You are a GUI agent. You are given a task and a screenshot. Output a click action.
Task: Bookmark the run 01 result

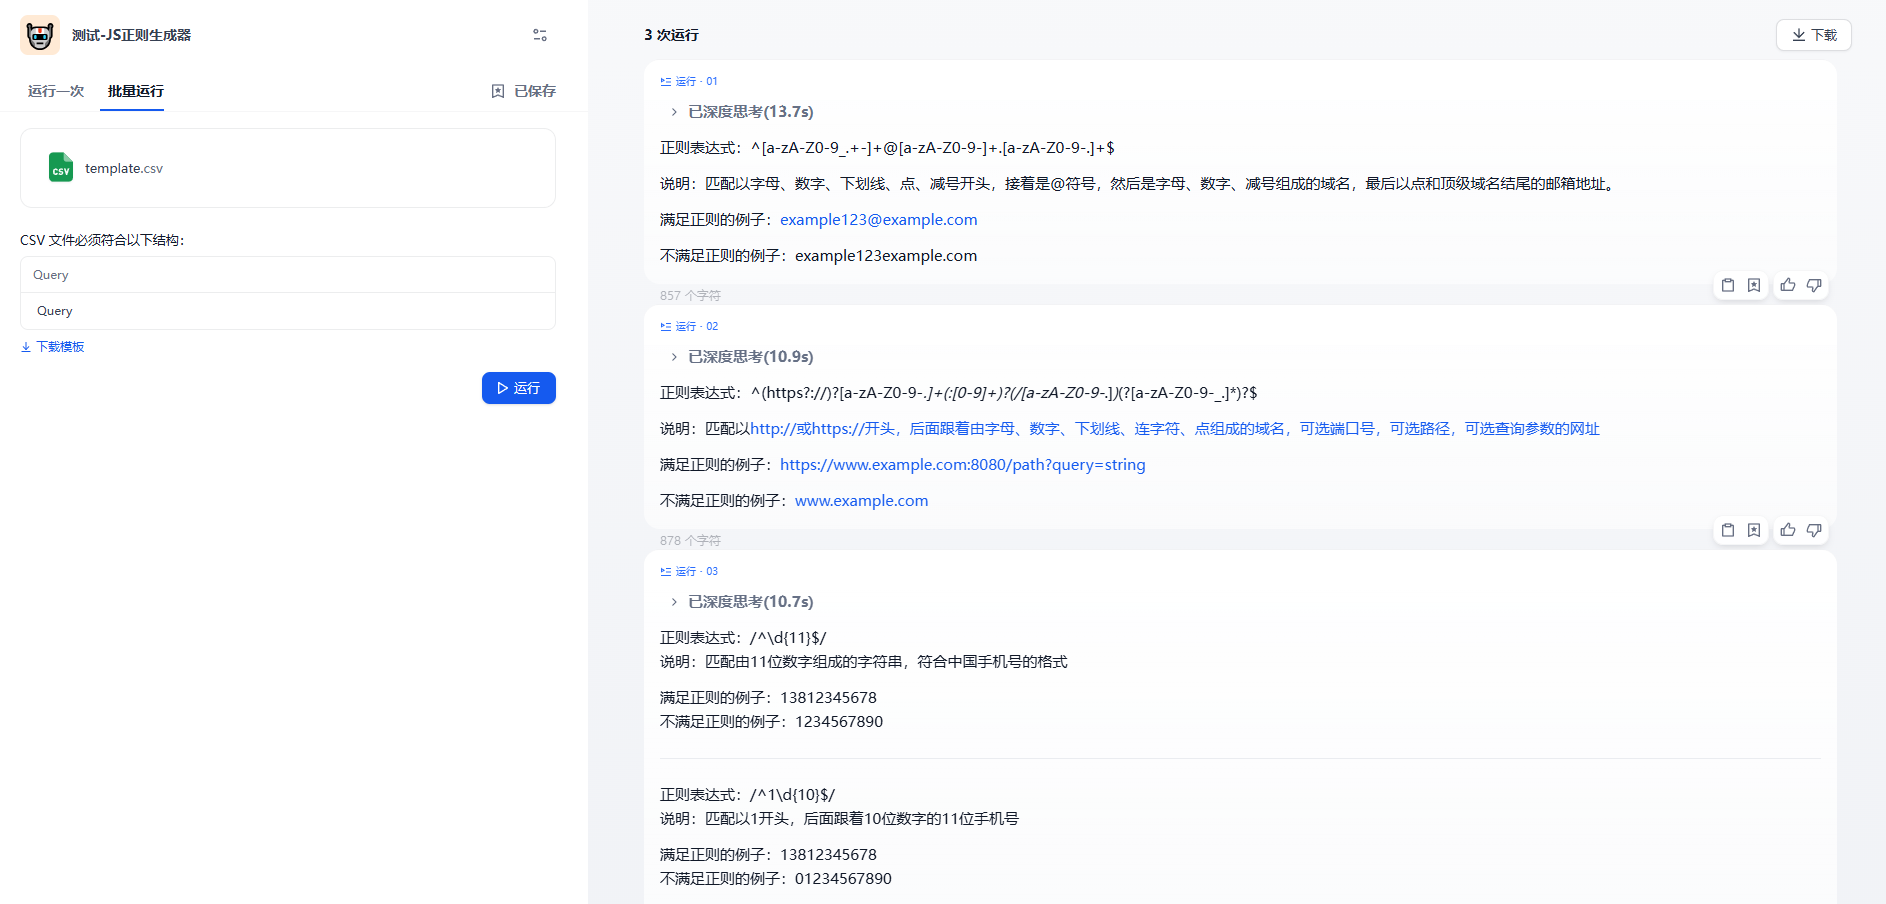1754,285
